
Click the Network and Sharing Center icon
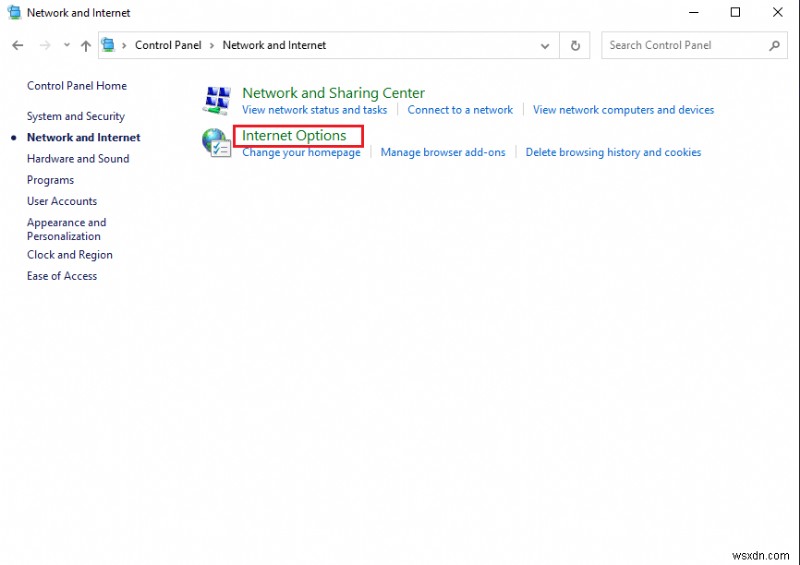[218, 100]
